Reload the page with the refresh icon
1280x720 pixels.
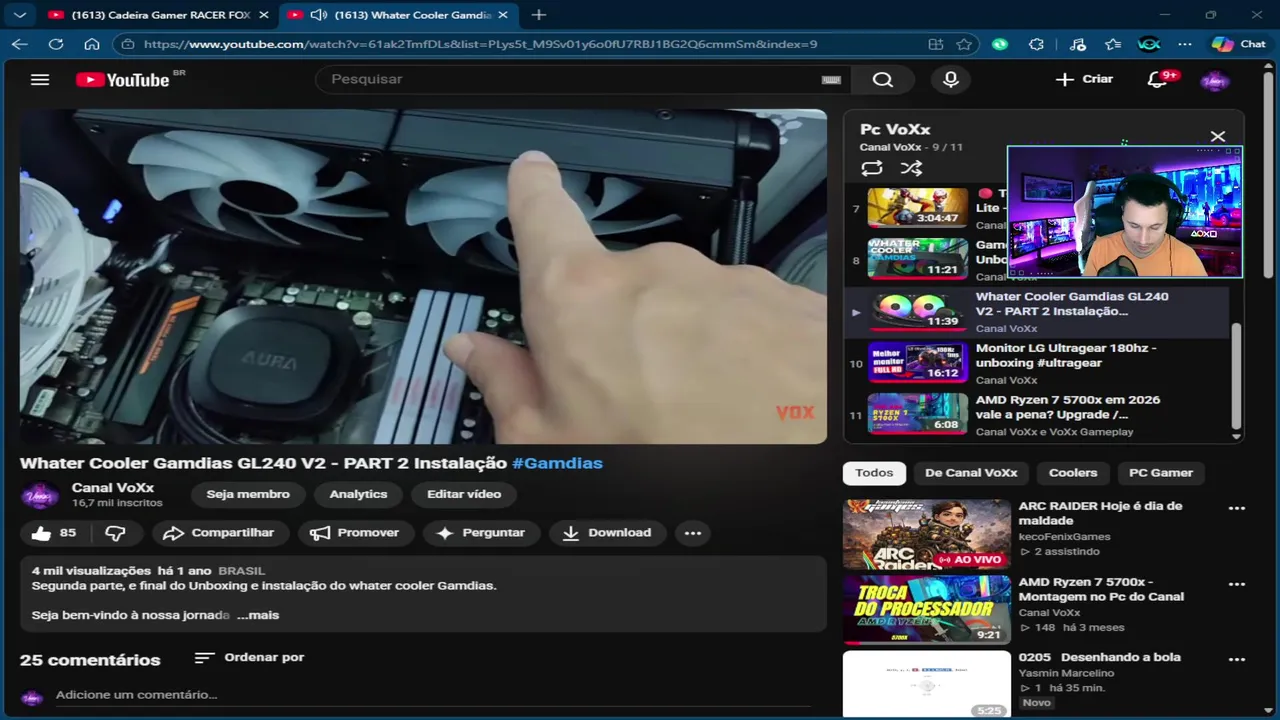[56, 44]
